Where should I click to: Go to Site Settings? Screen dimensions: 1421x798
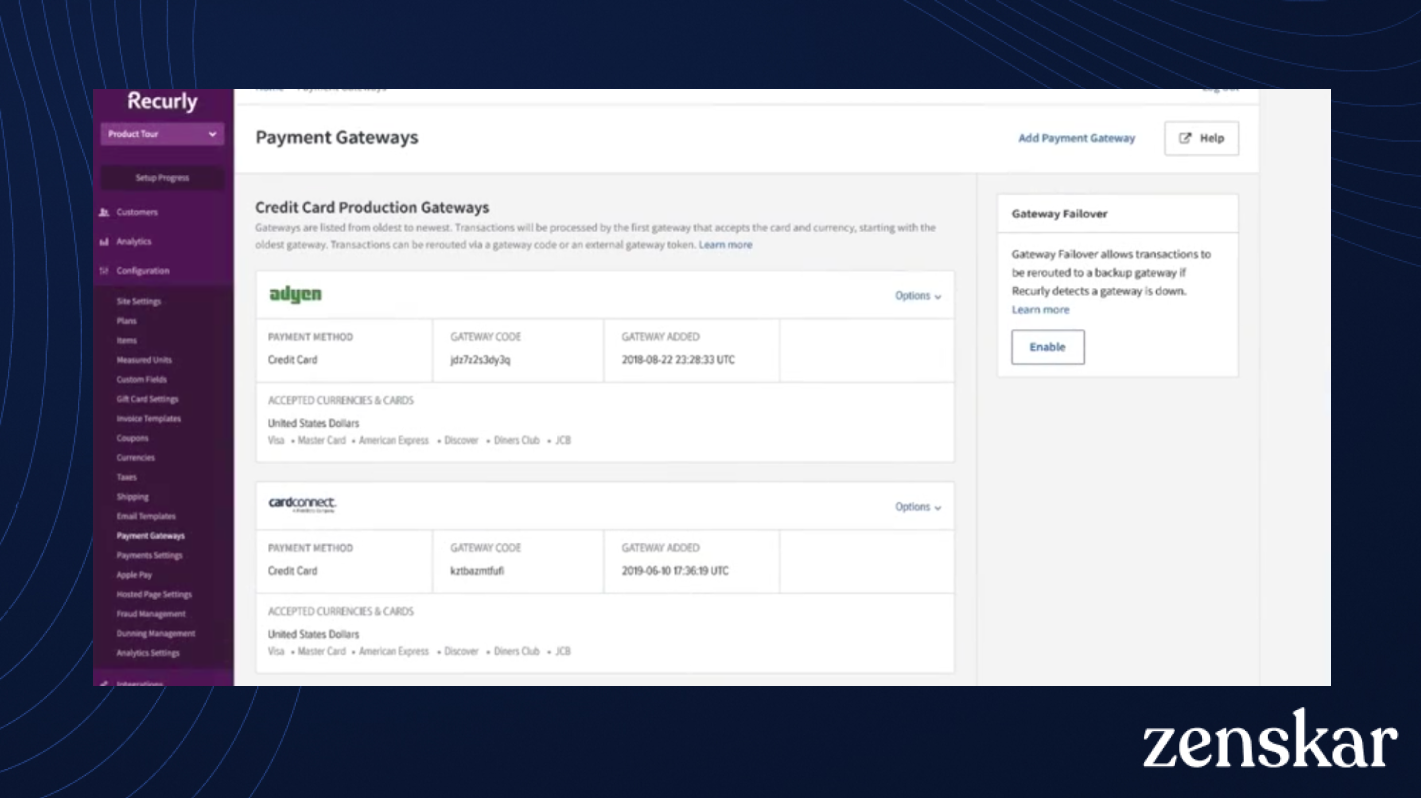[139, 301]
